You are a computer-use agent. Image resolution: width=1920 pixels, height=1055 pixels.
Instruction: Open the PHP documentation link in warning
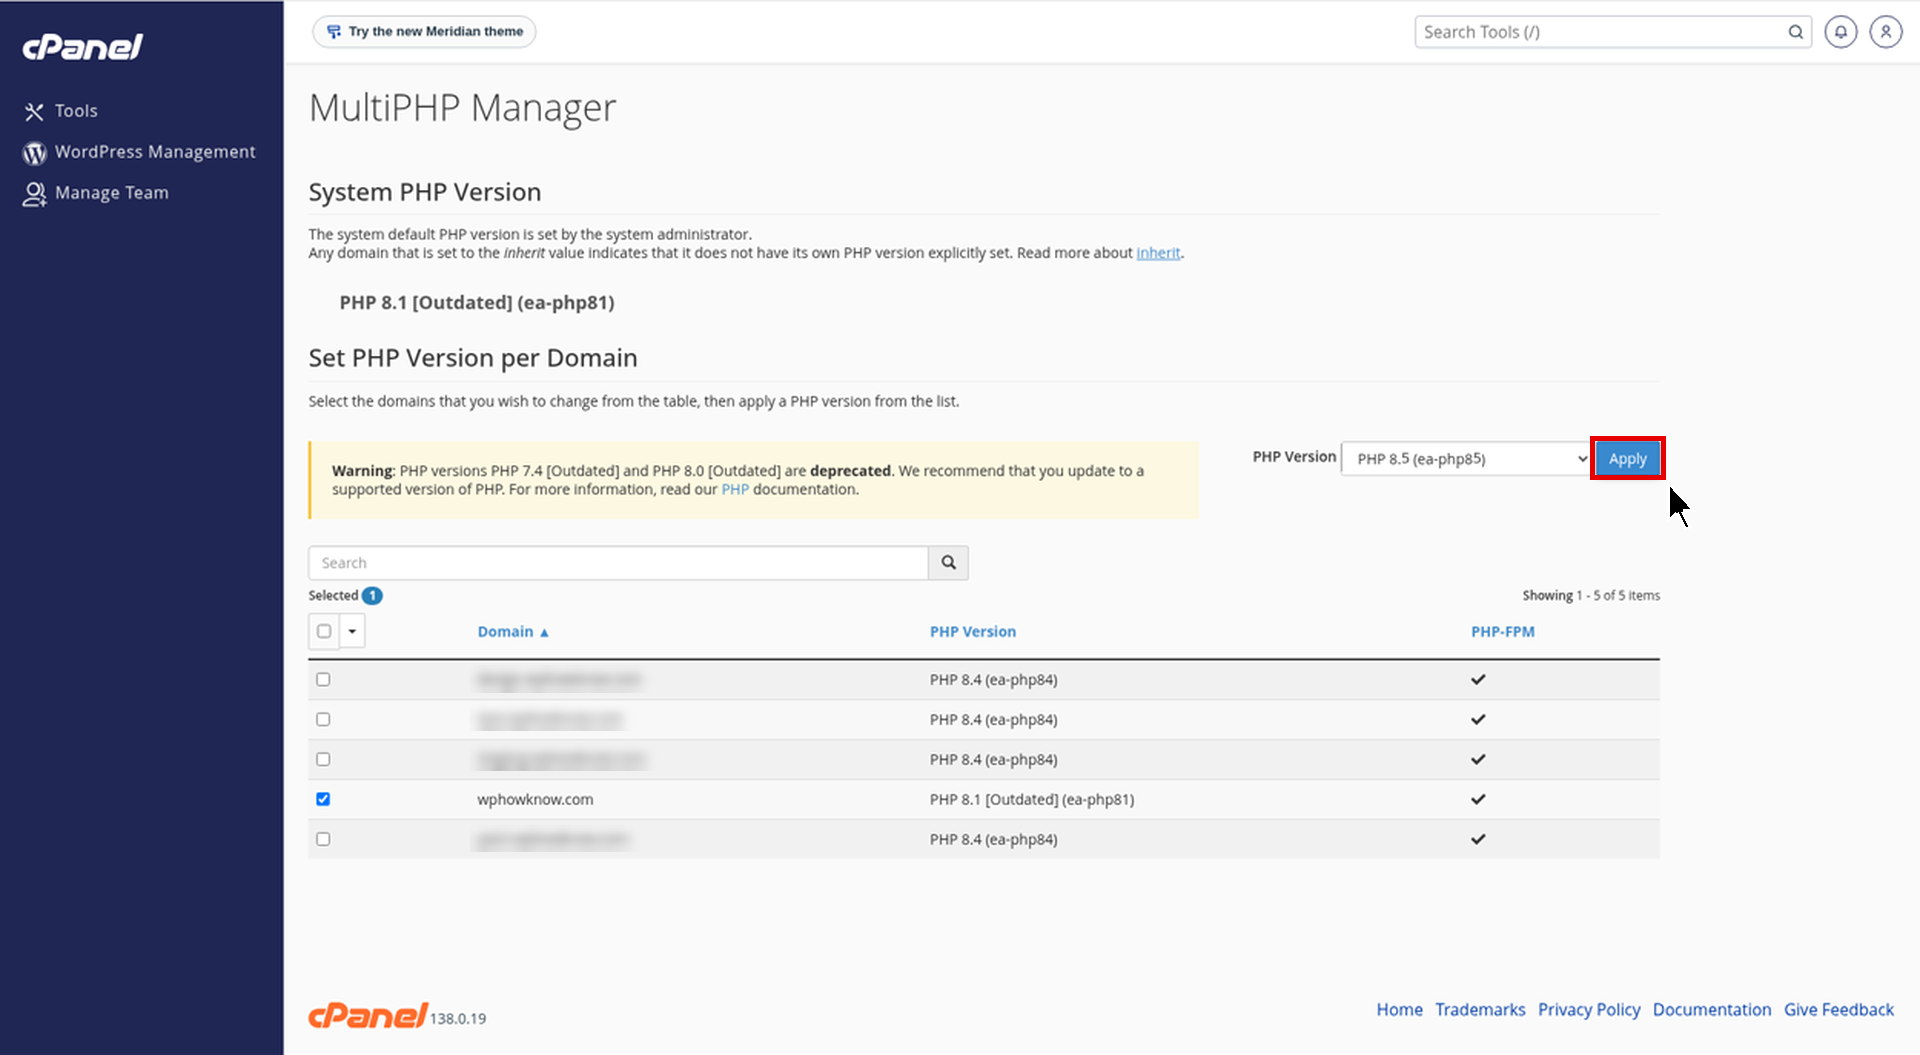735,490
